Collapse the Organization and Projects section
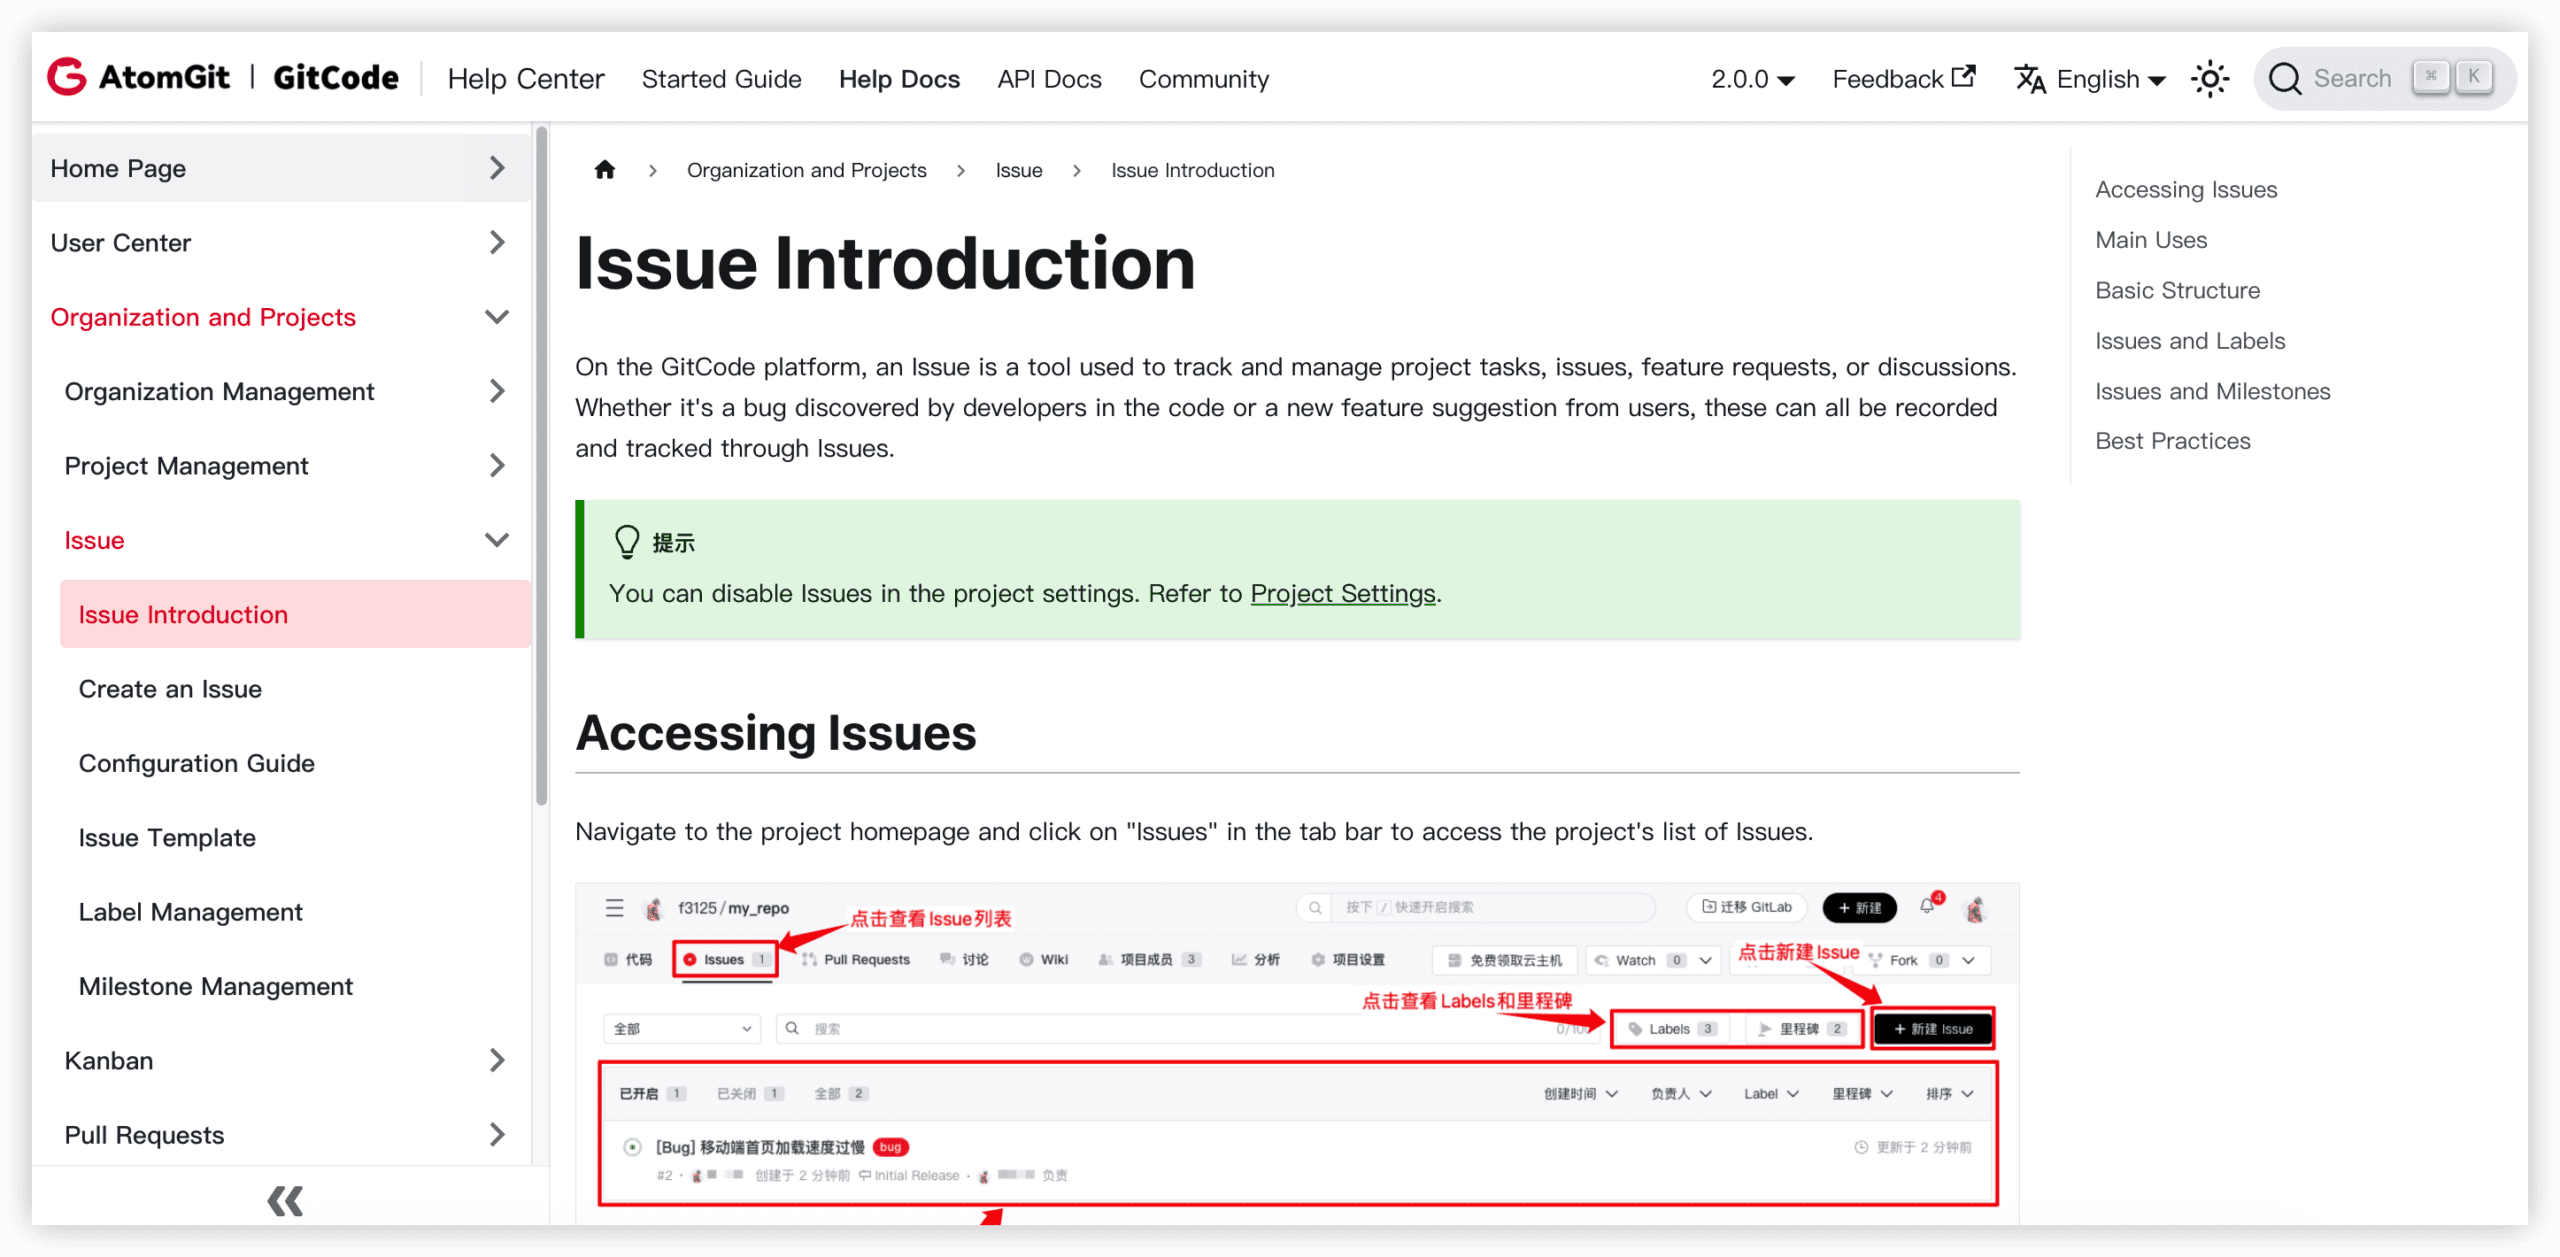The image size is (2560, 1257). [497, 316]
